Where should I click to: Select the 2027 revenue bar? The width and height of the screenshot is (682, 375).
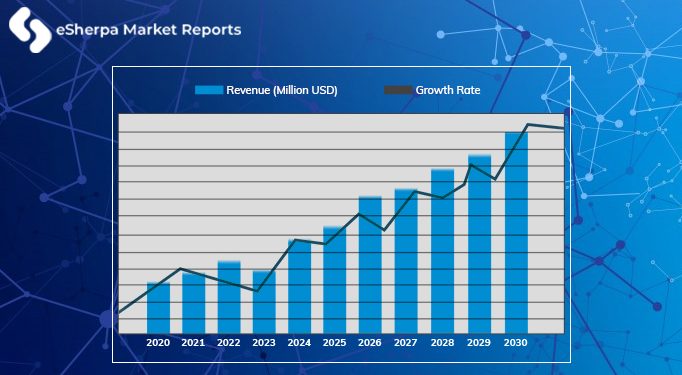406,261
